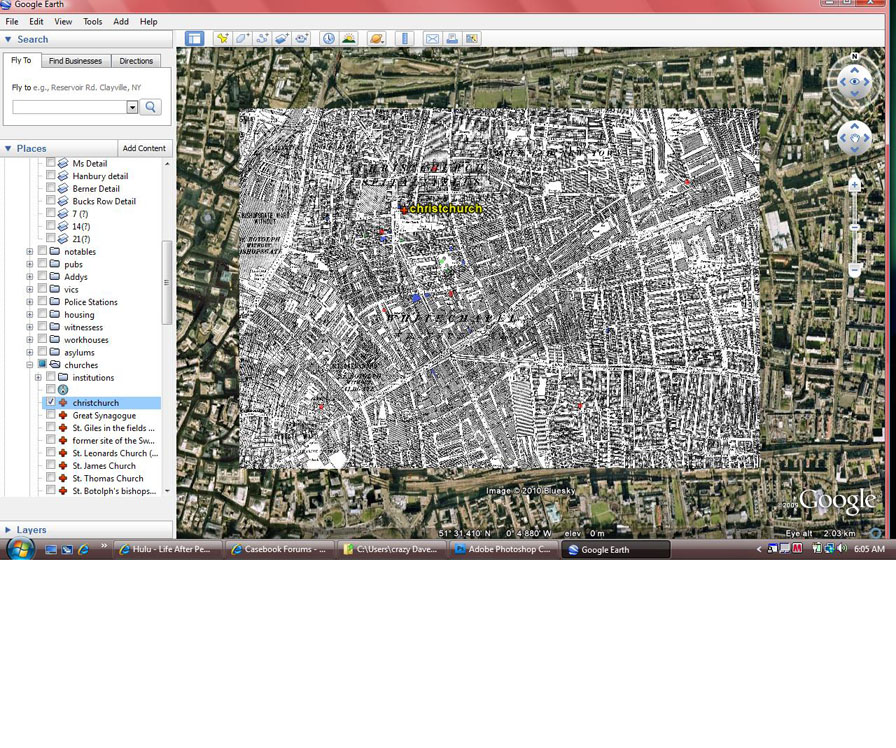
Task: Uncheck the christchurch placemark checkbox
Action: (x=51, y=403)
